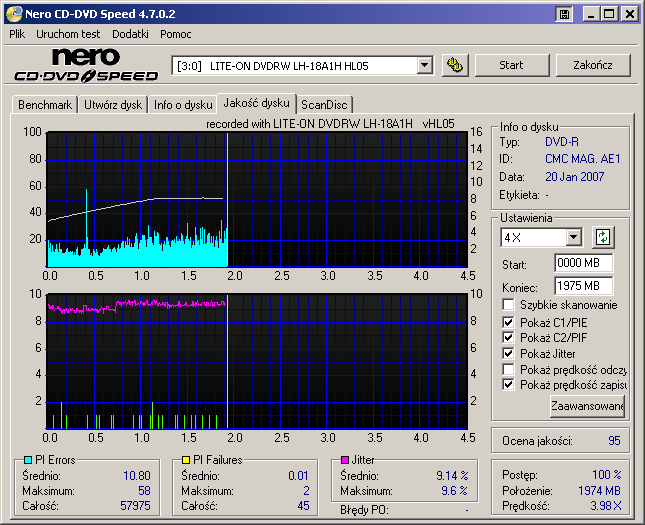Open the Uruchom test menu
This screenshot has height=525, width=645.
(x=68, y=34)
